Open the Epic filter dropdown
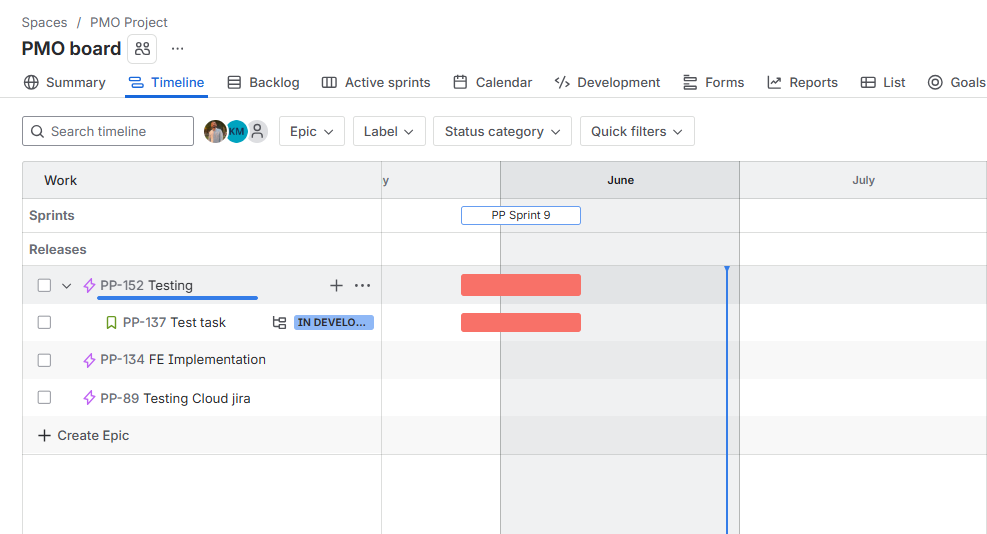Viewport: 987px width, 534px height. coord(312,131)
